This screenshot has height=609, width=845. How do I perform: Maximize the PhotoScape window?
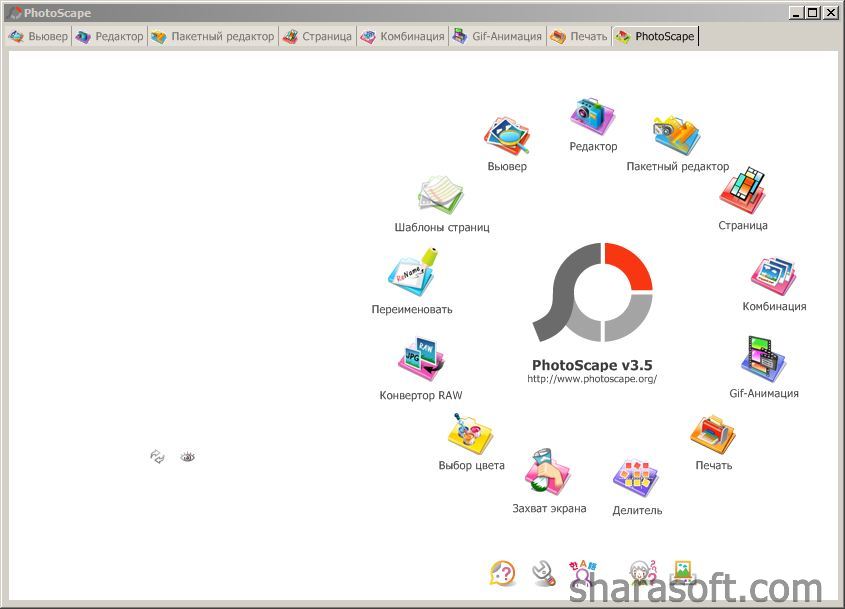click(813, 12)
